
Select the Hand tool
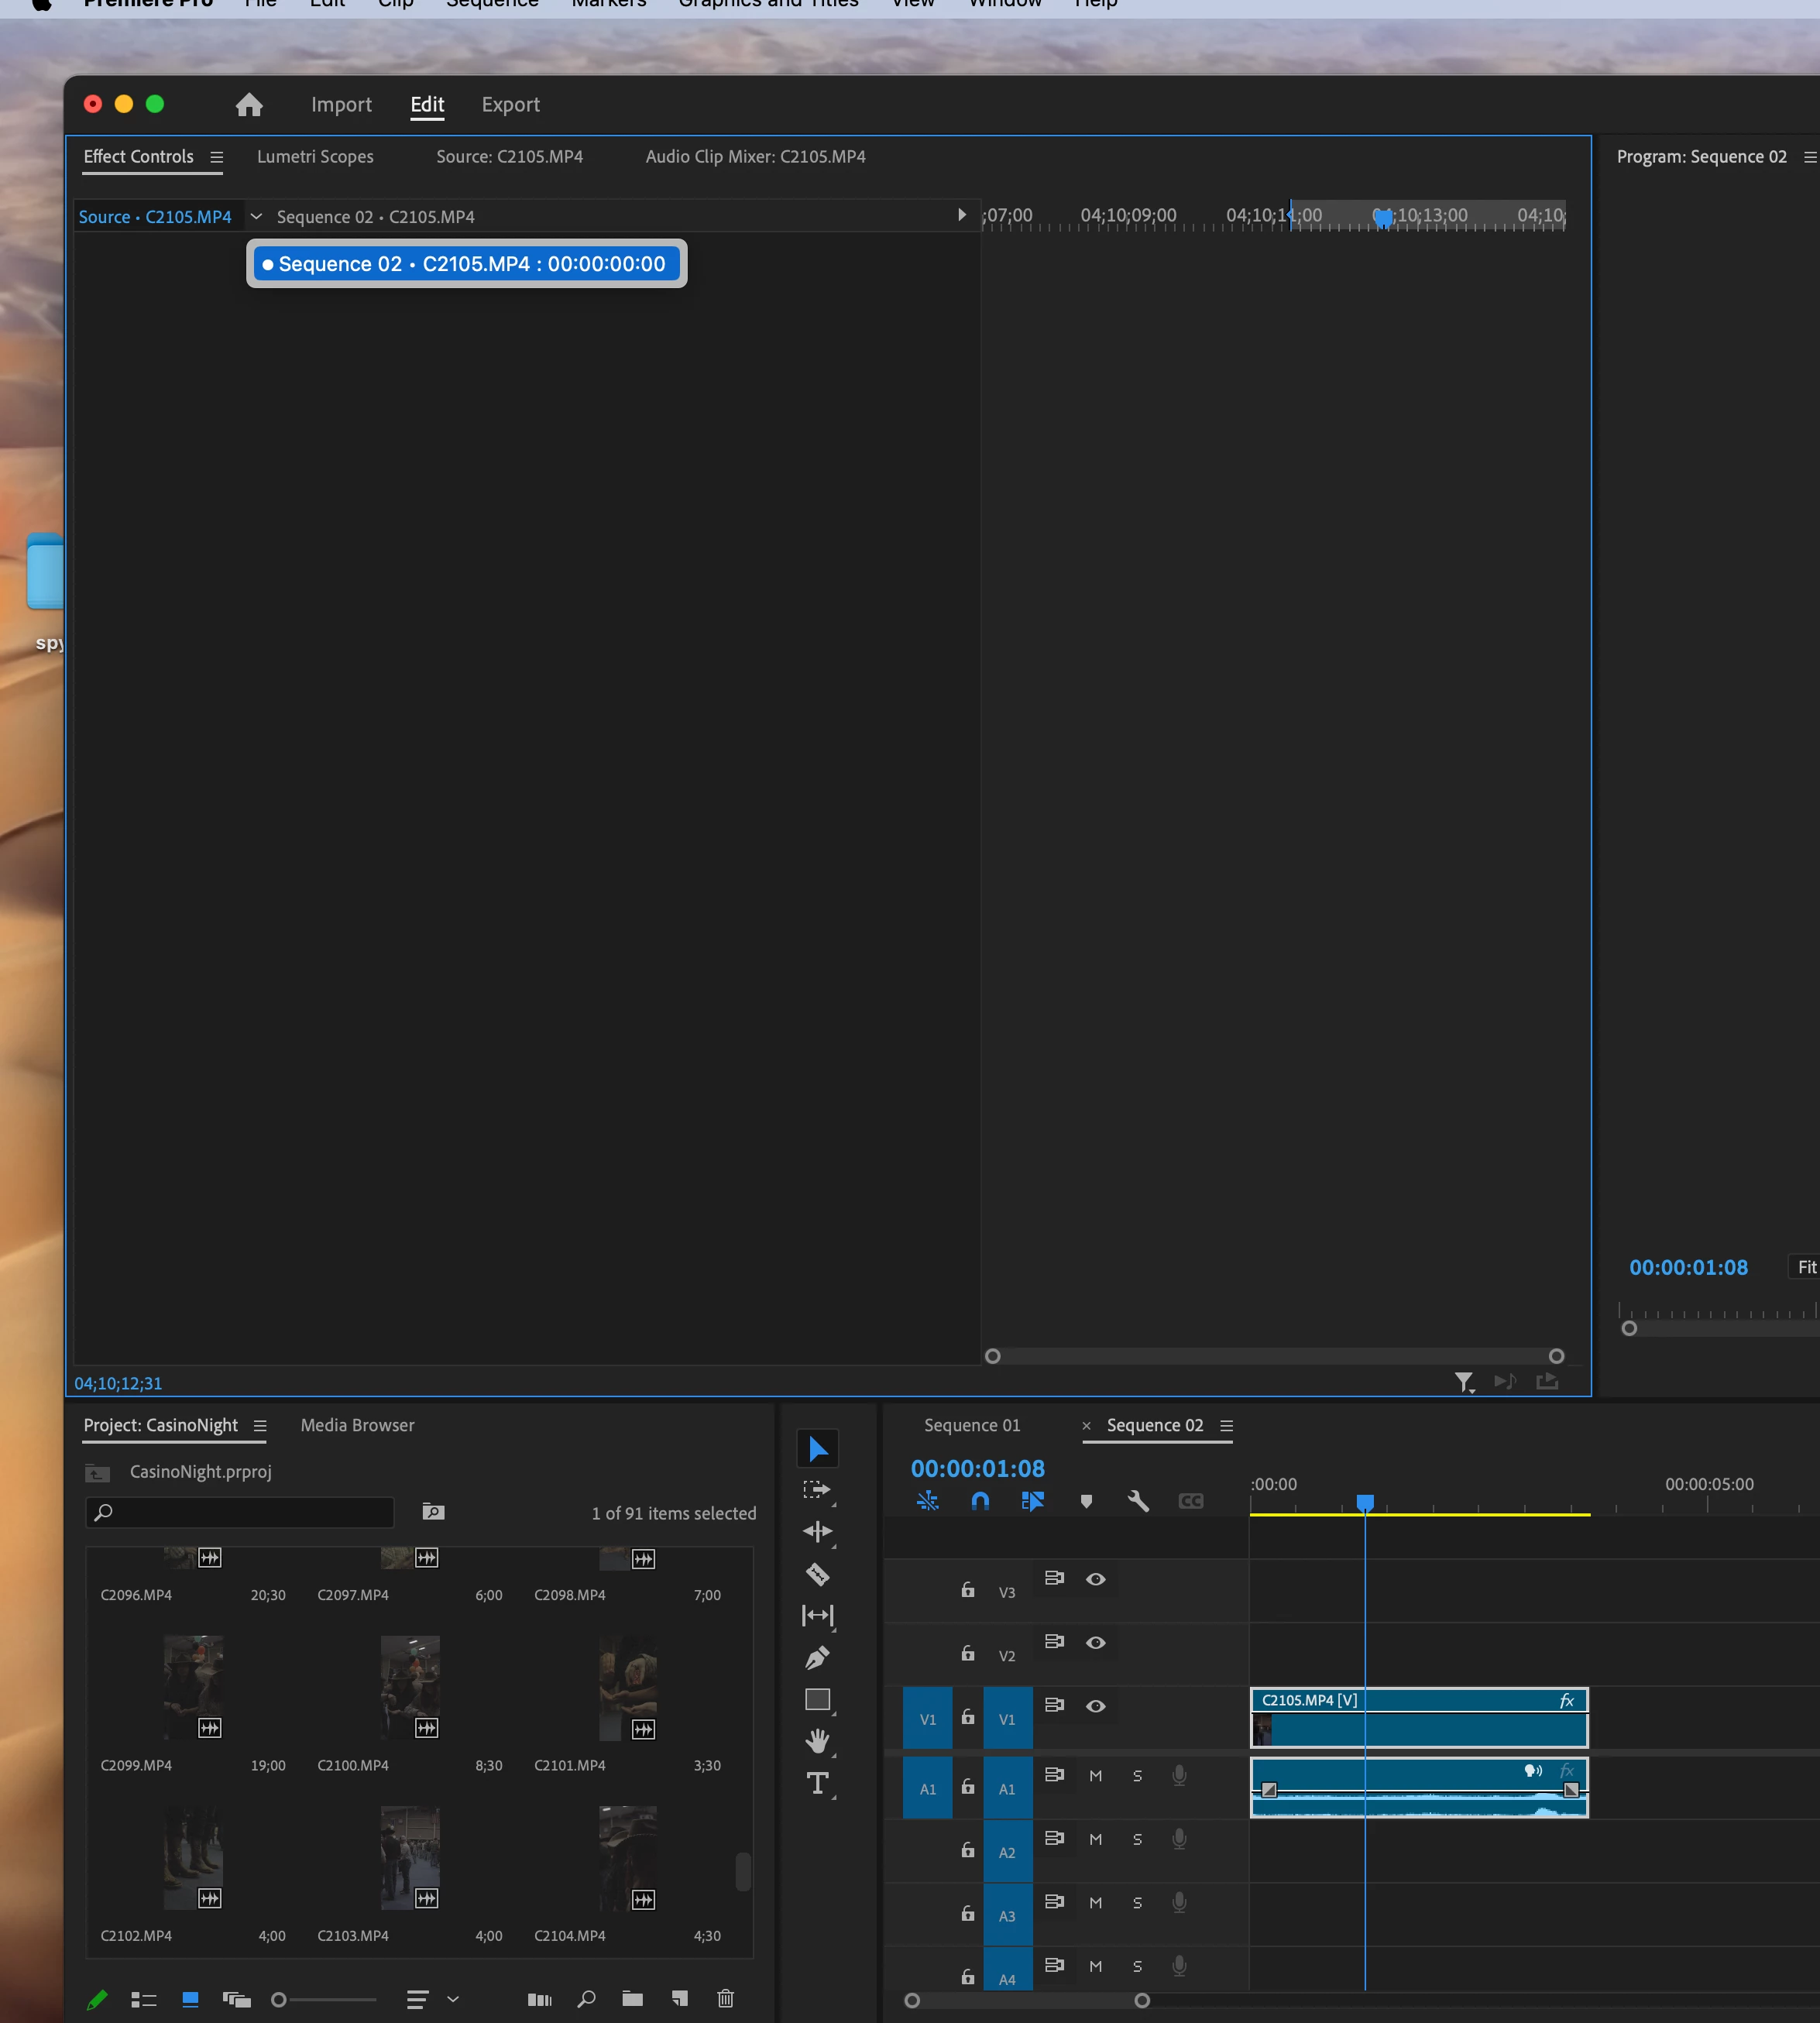coord(817,1741)
